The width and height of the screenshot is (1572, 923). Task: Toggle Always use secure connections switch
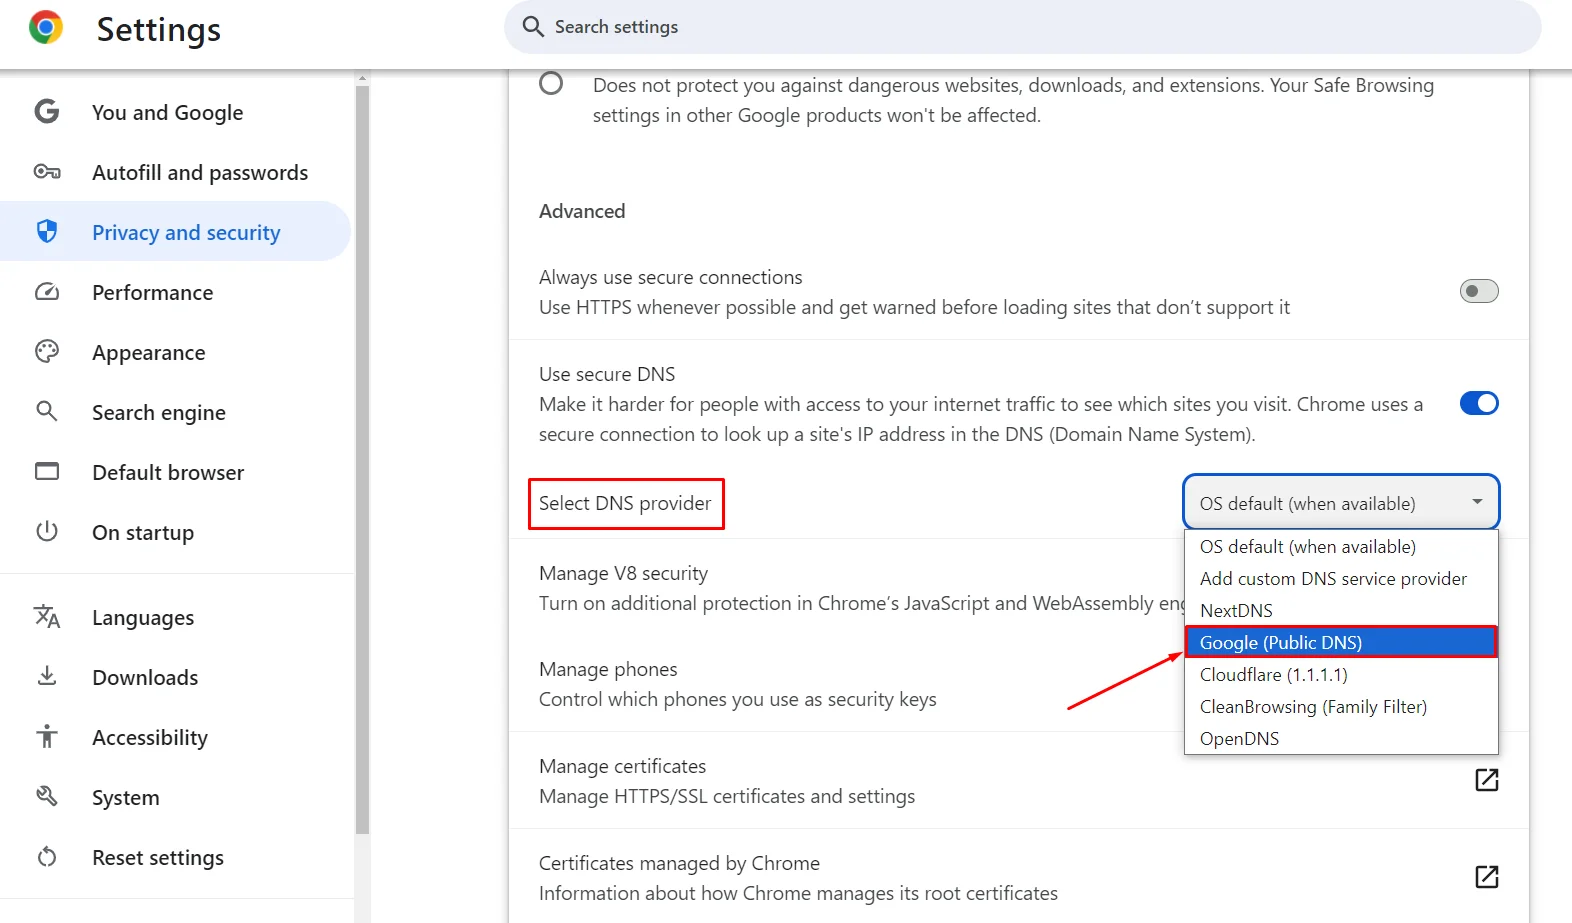click(1479, 291)
